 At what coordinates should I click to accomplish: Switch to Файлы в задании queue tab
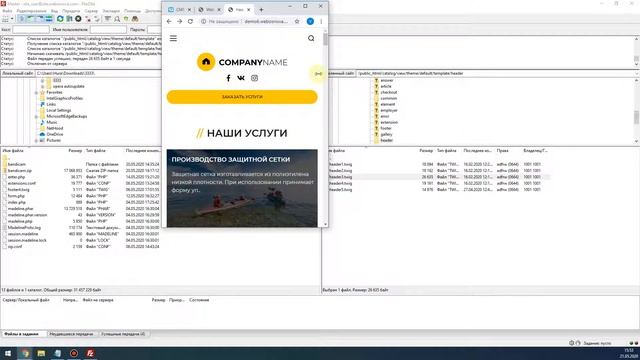pyautogui.click(x=21, y=334)
